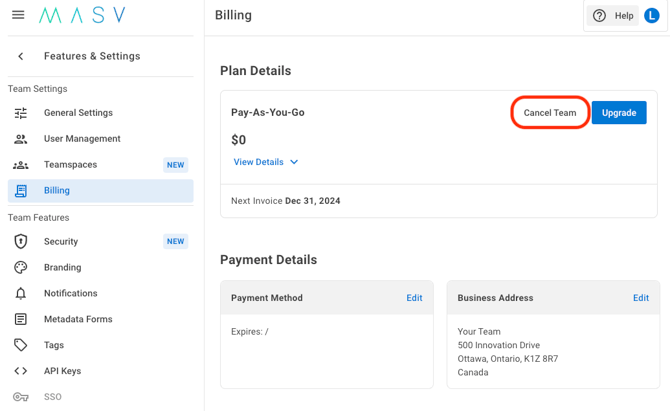Click the blue Upgrade button
The width and height of the screenshot is (670, 411).
click(619, 113)
